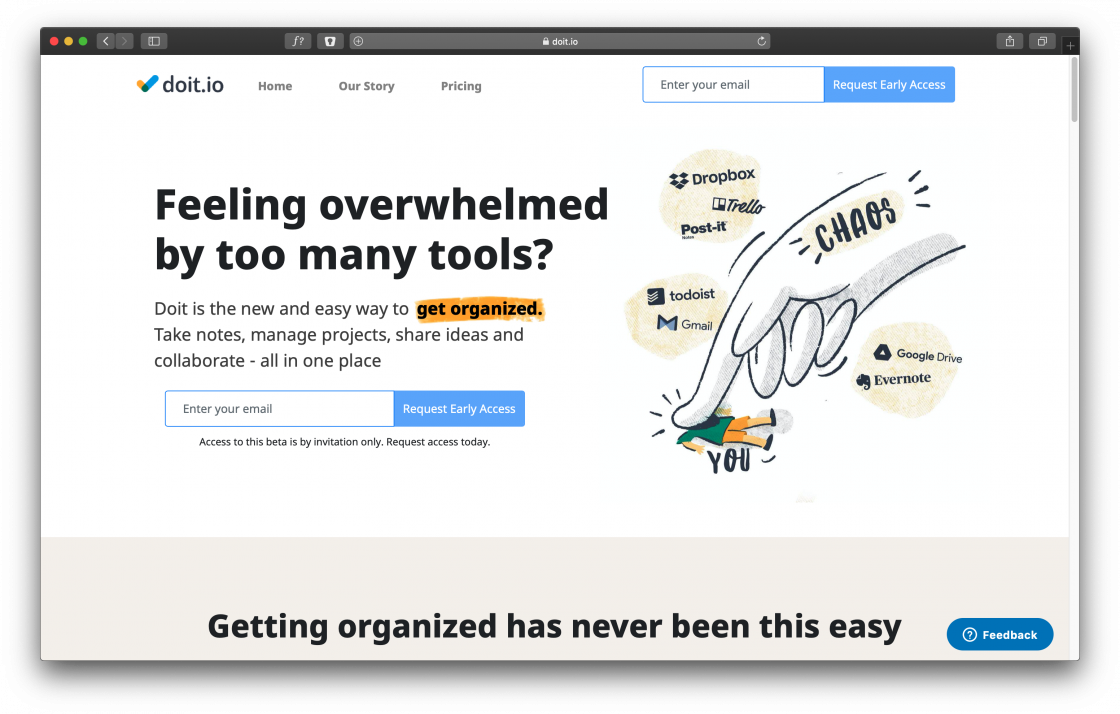
Task: Click header Request Early Access button
Action: tap(889, 85)
